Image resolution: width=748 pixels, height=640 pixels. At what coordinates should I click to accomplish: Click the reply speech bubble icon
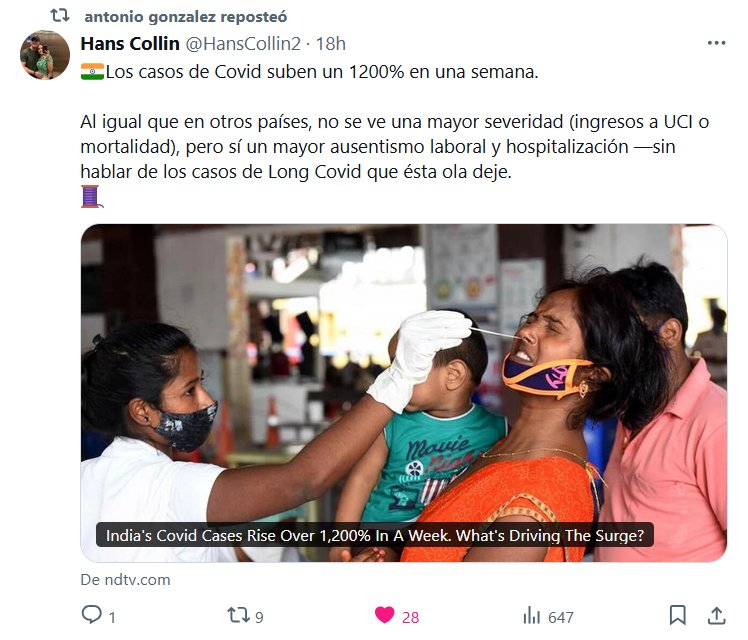pyautogui.click(x=92, y=615)
